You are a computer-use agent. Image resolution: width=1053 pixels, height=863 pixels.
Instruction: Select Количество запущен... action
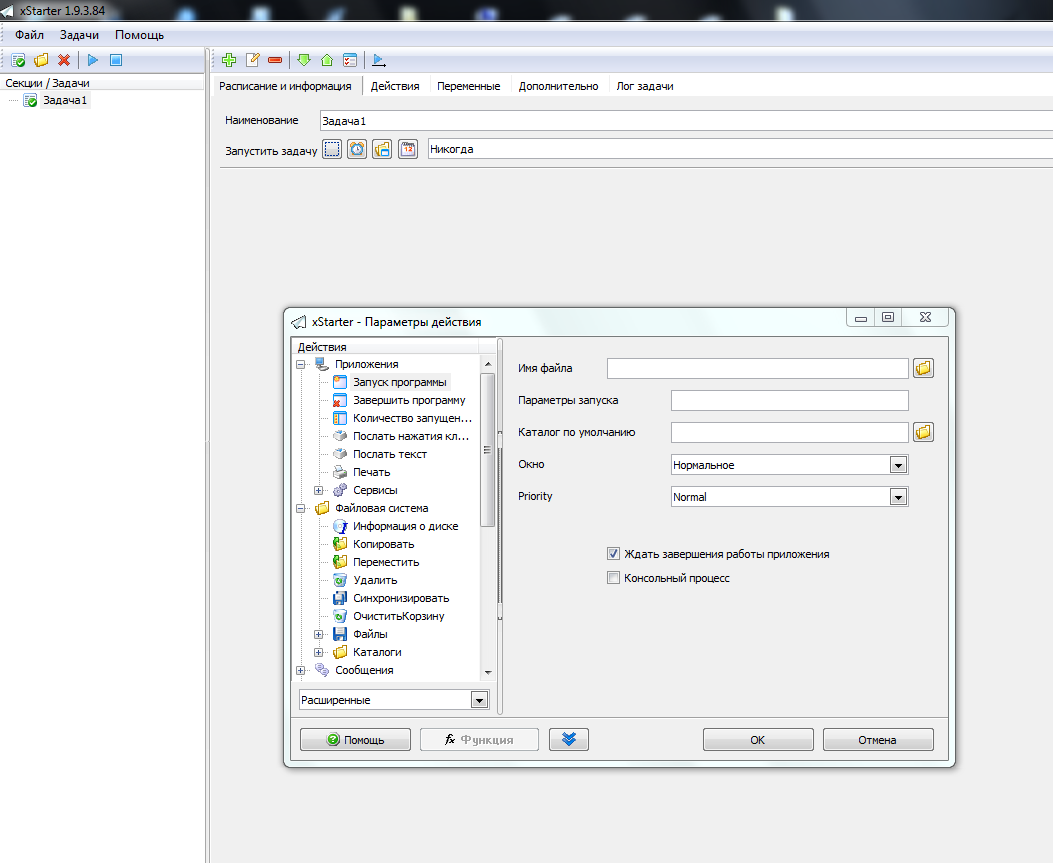(412, 418)
